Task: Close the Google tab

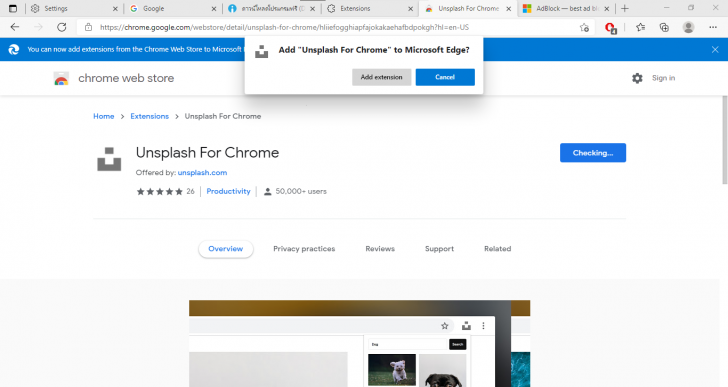Action: (x=214, y=8)
